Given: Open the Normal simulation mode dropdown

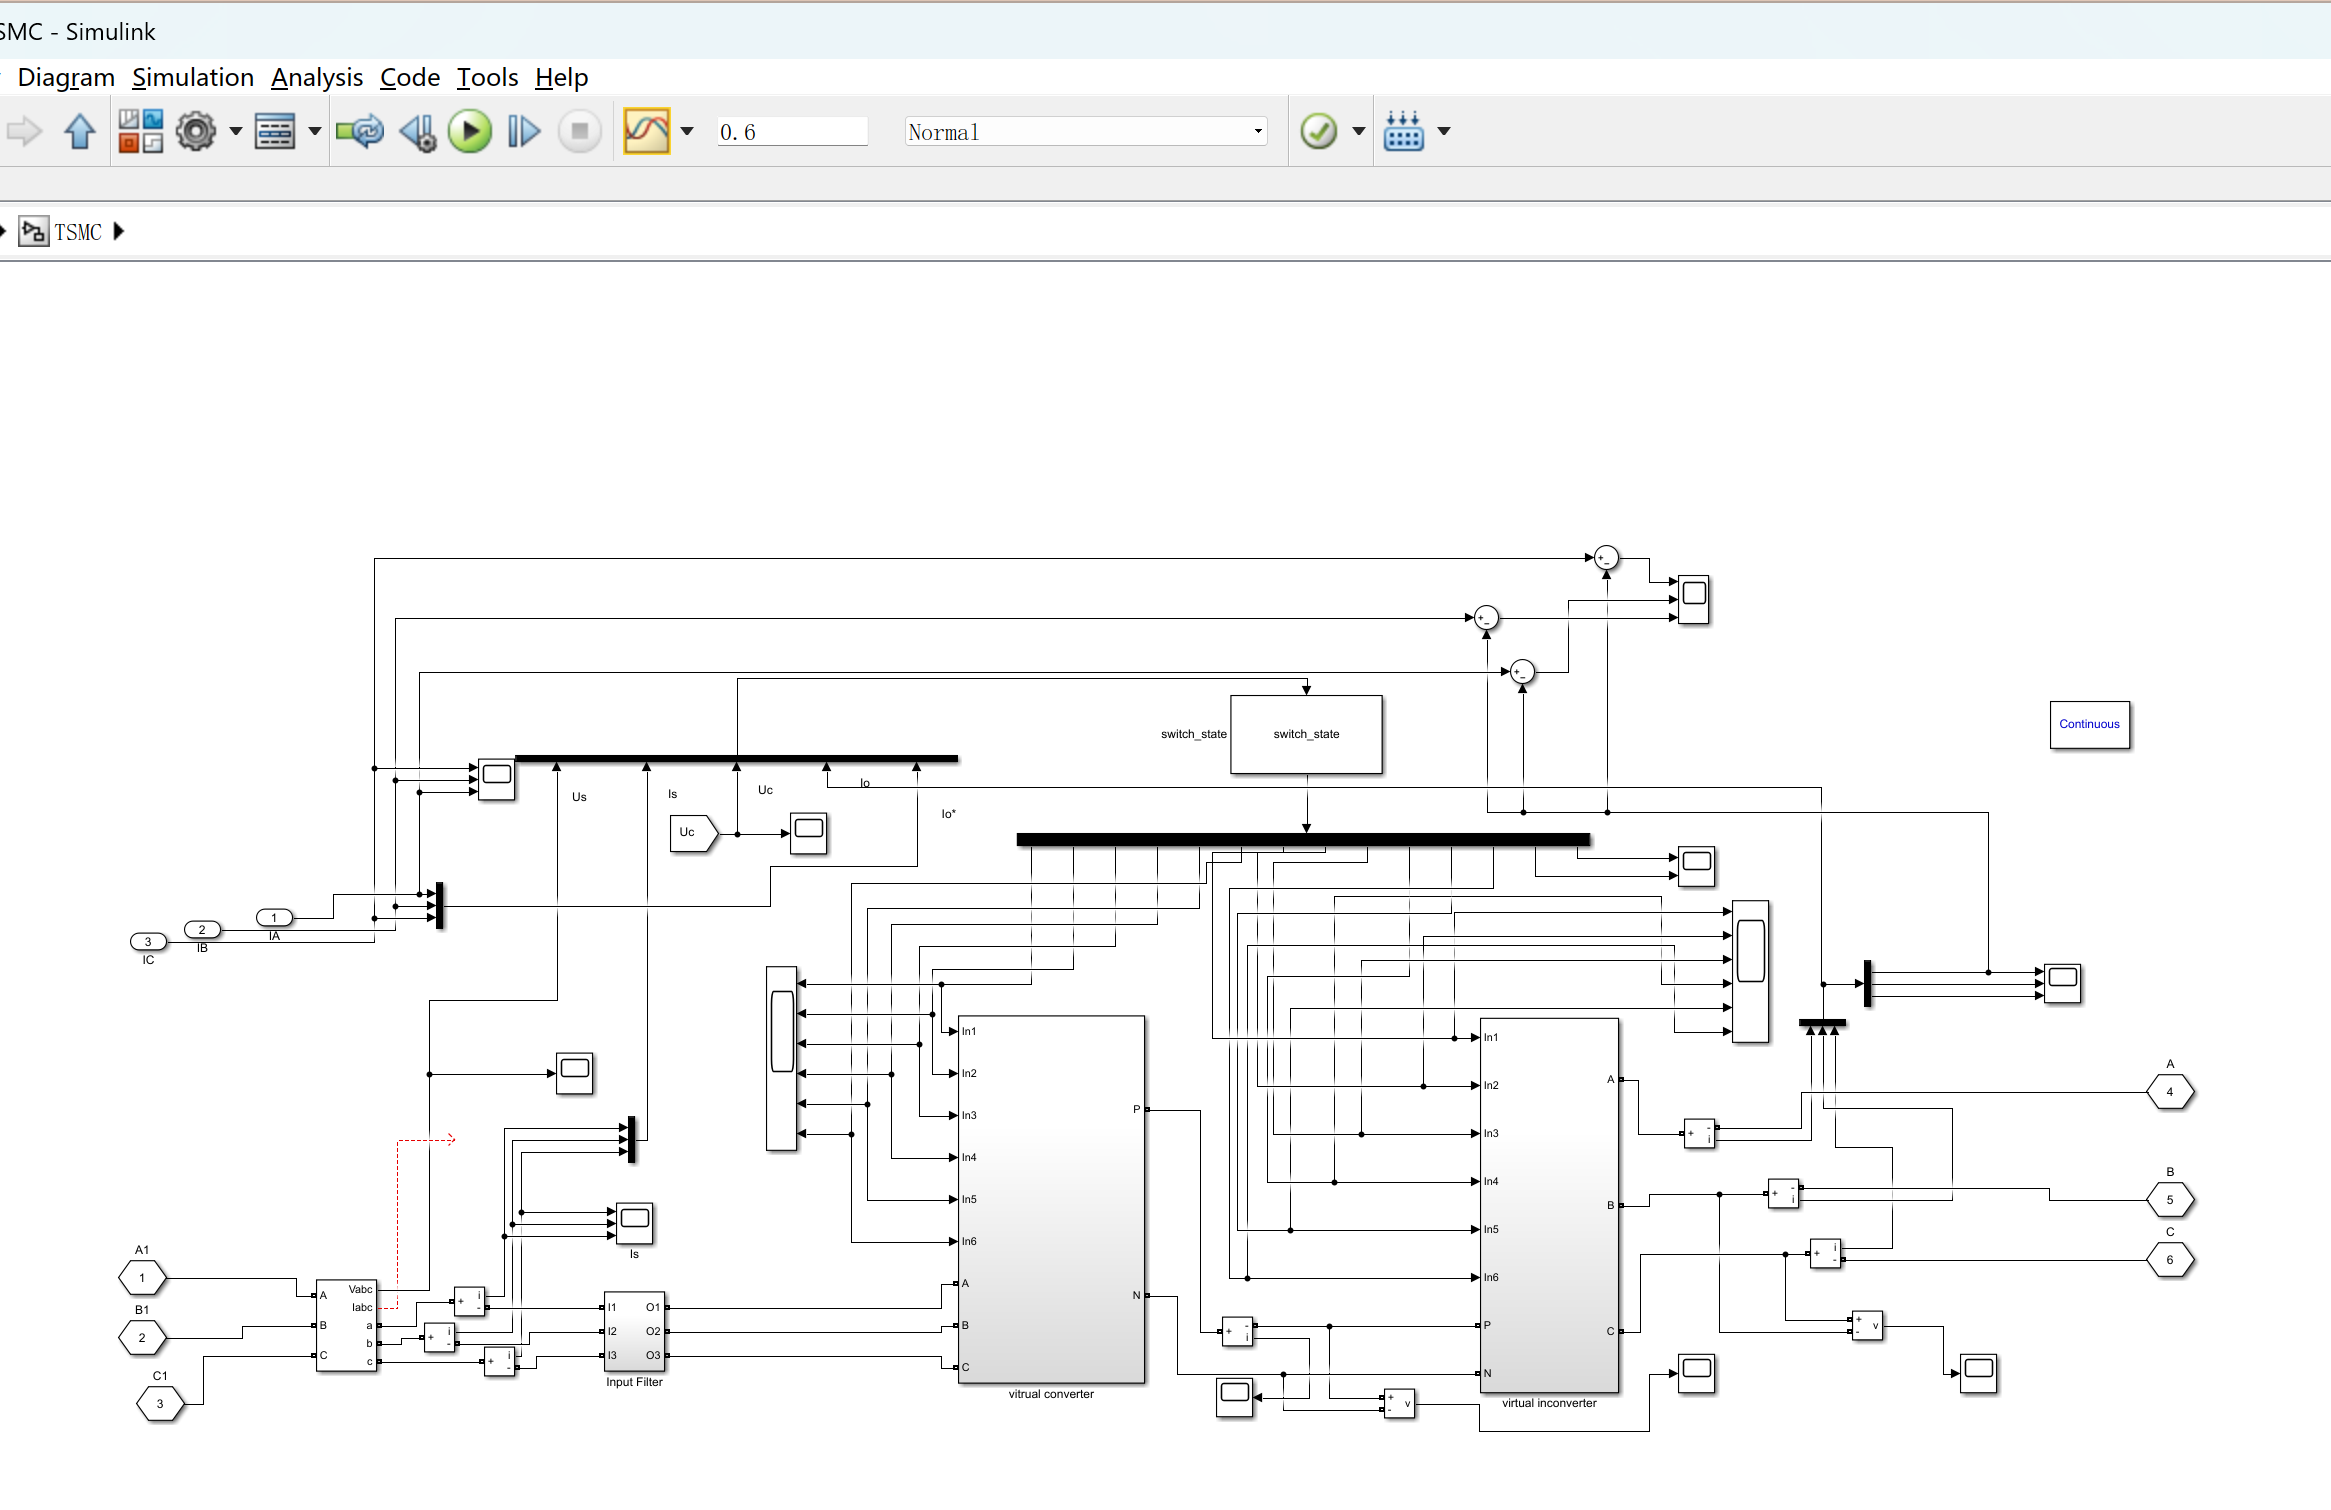Looking at the screenshot, I should point(1086,132).
